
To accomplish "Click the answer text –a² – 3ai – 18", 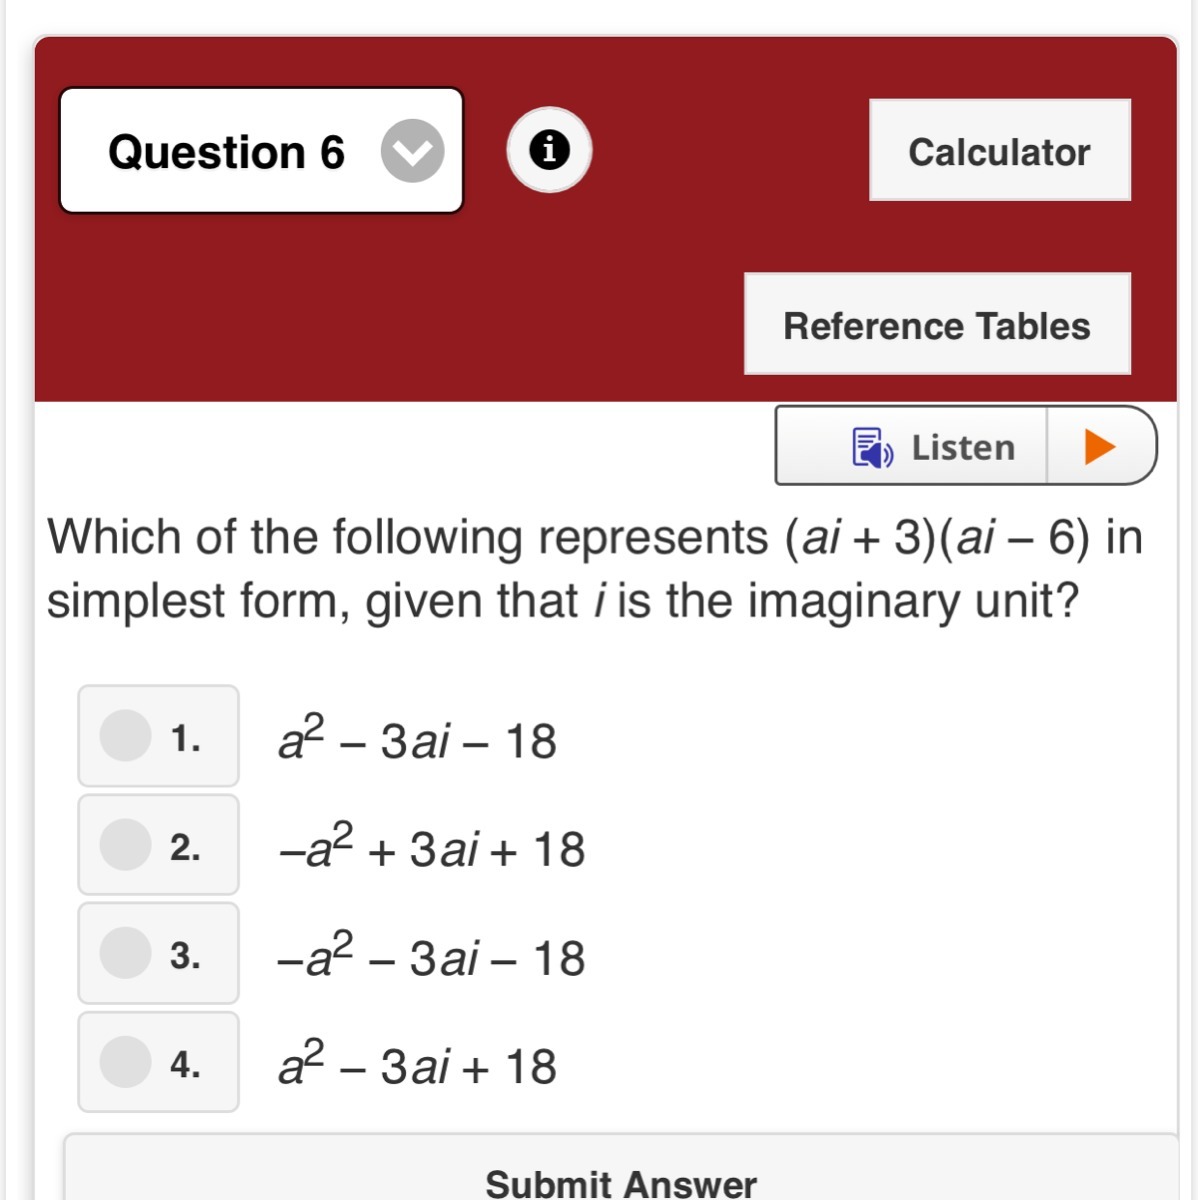I will coord(431,957).
